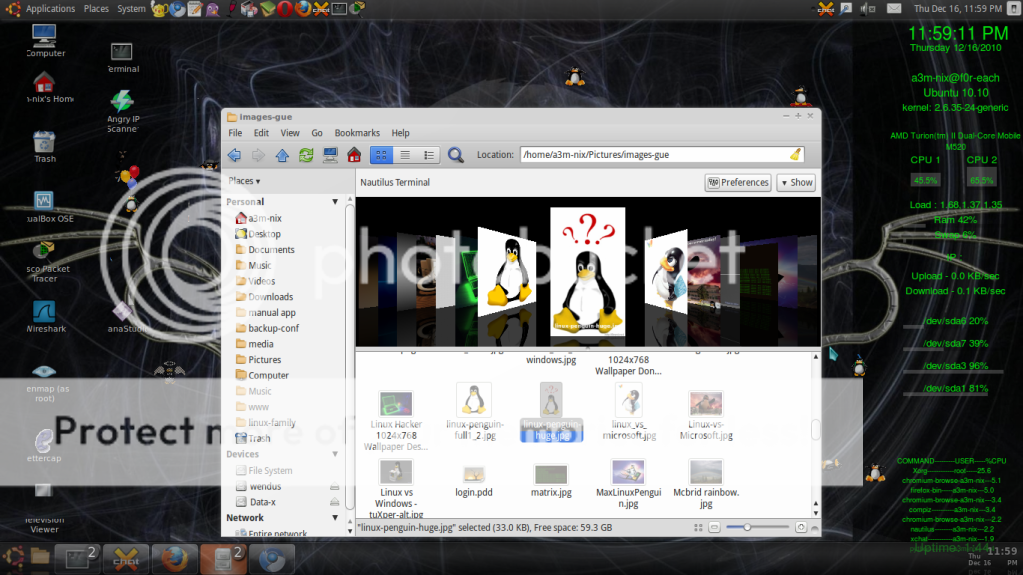Open the Help menu
Viewport: 1023px width, 575px height.
(400, 132)
